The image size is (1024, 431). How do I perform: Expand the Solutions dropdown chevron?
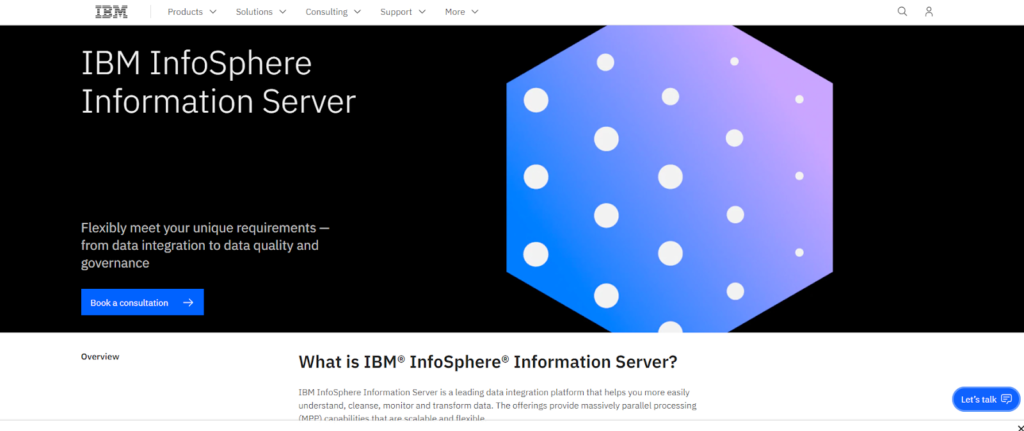(x=282, y=12)
